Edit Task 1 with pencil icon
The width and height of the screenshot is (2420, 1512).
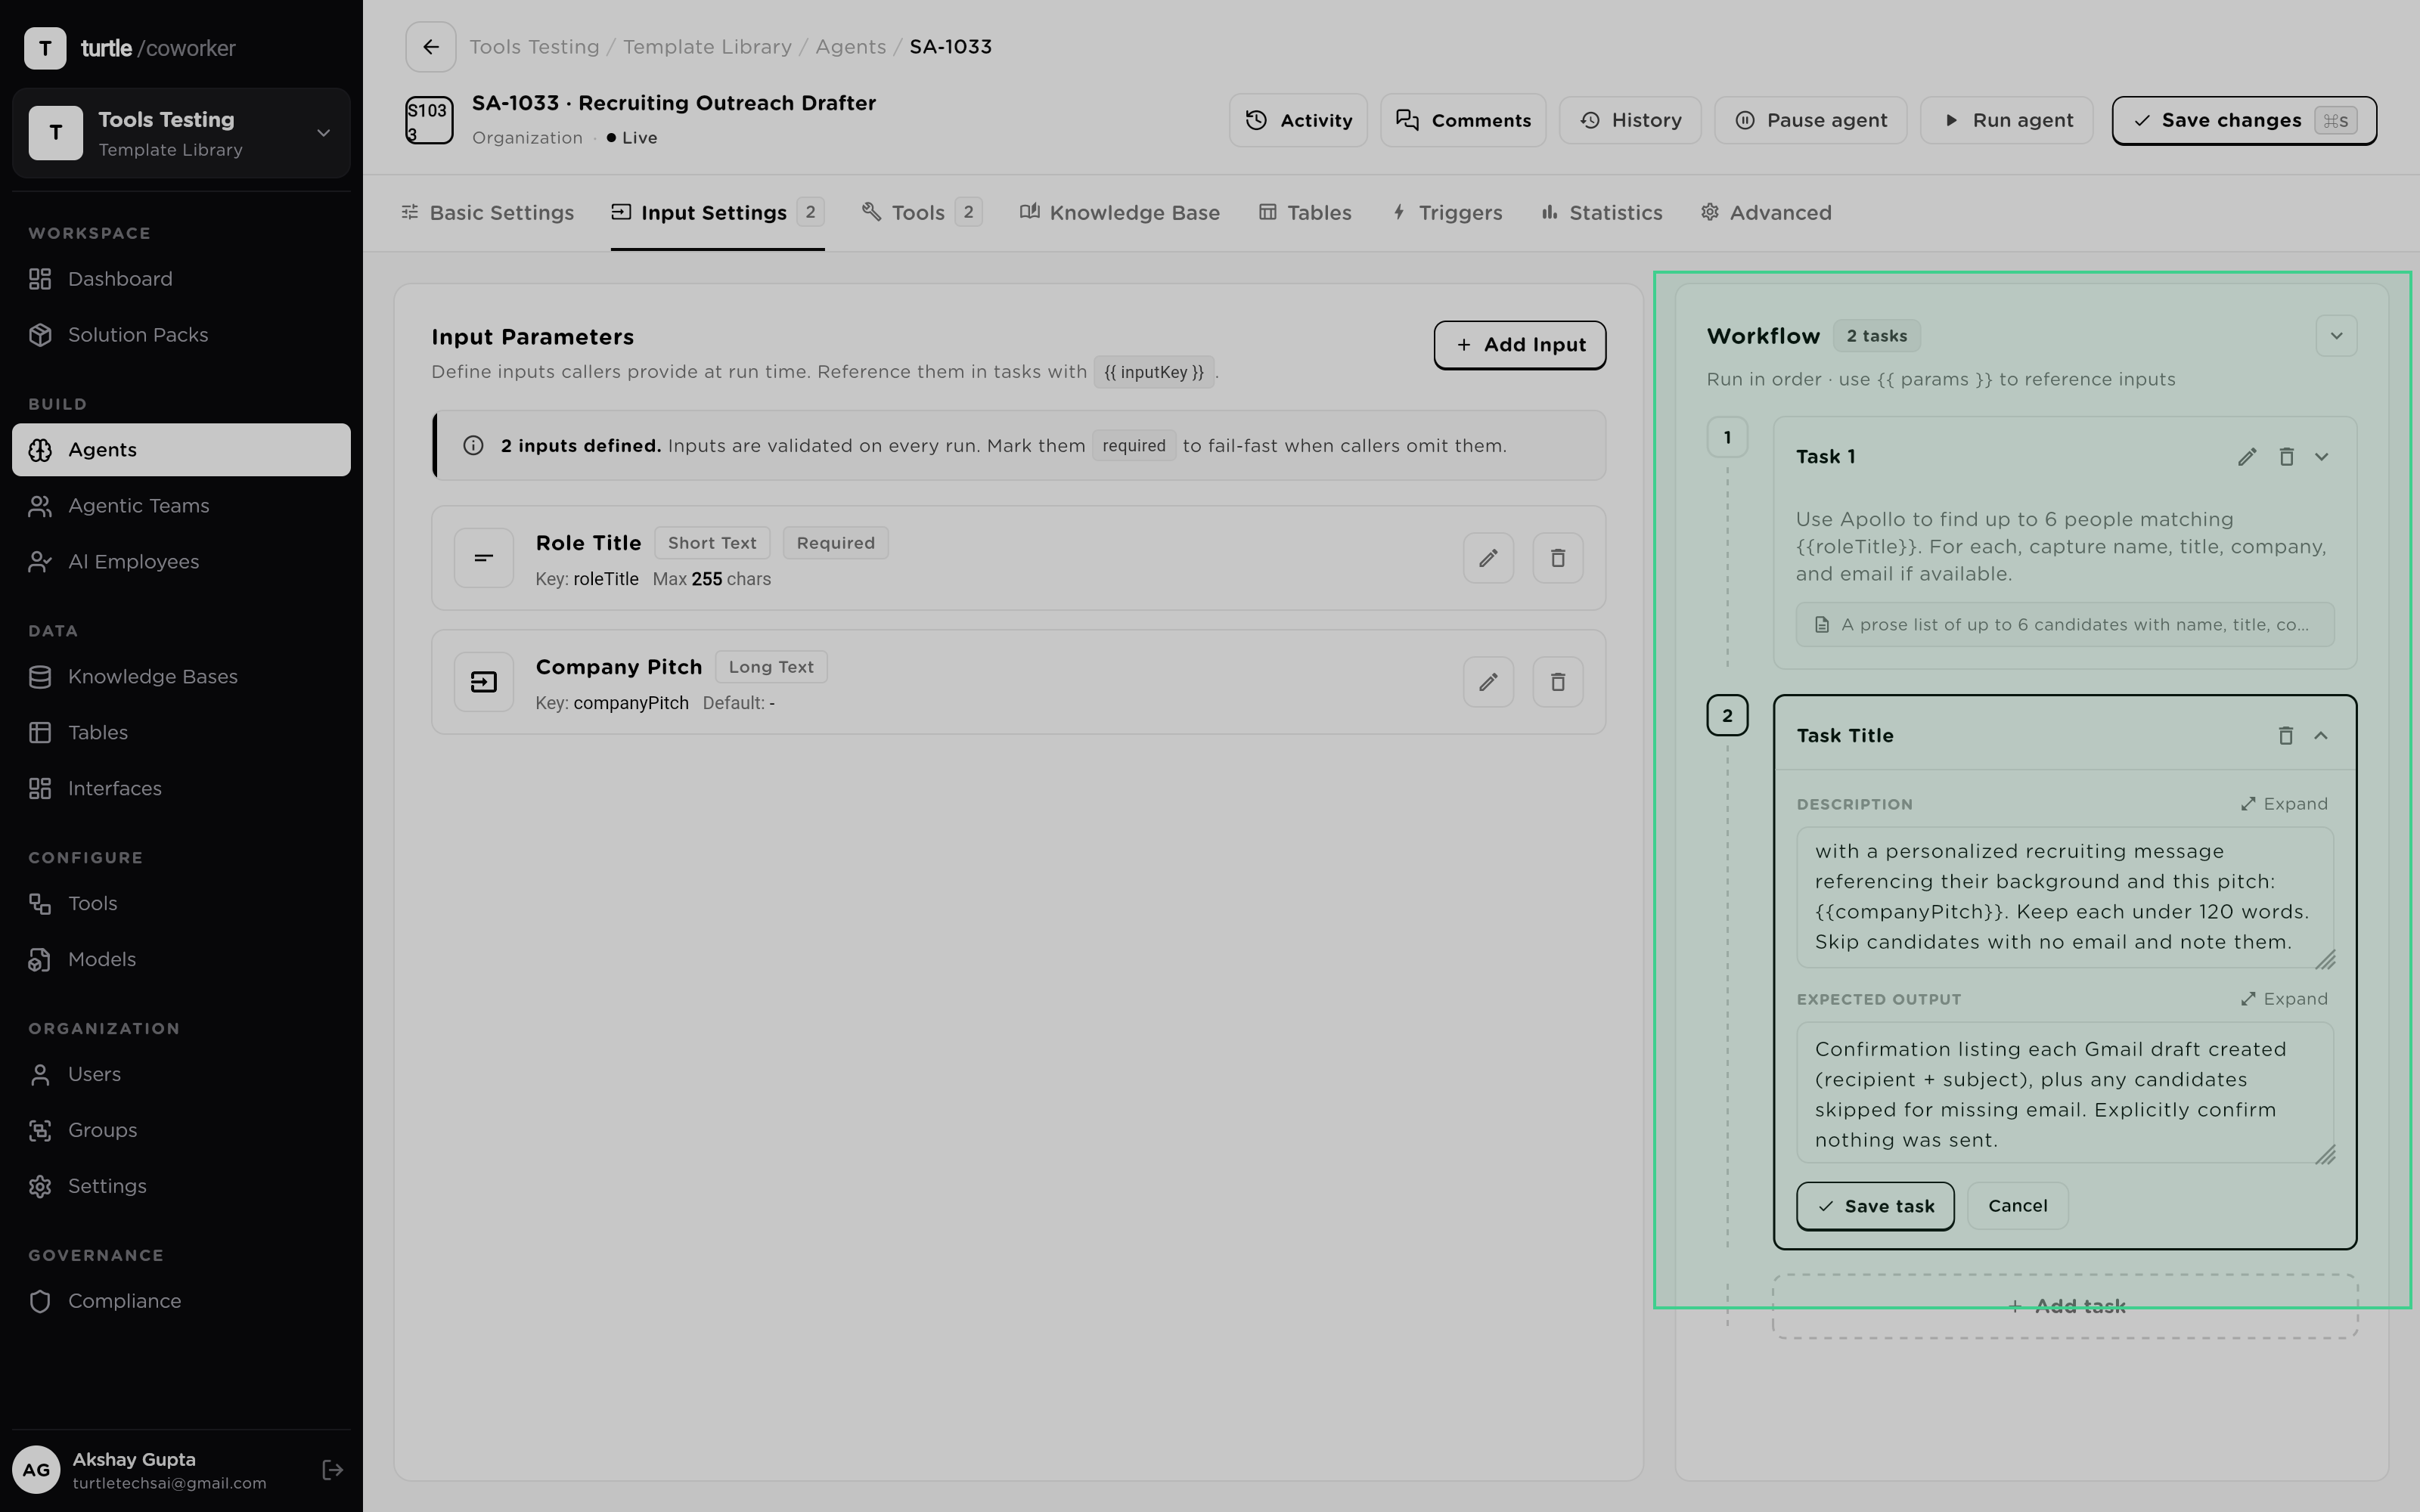click(2247, 457)
